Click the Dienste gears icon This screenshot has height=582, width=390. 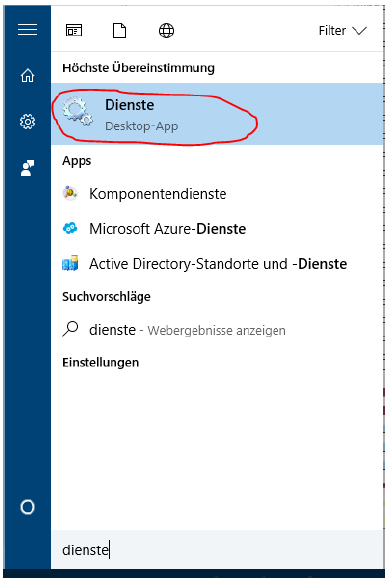click(x=78, y=111)
